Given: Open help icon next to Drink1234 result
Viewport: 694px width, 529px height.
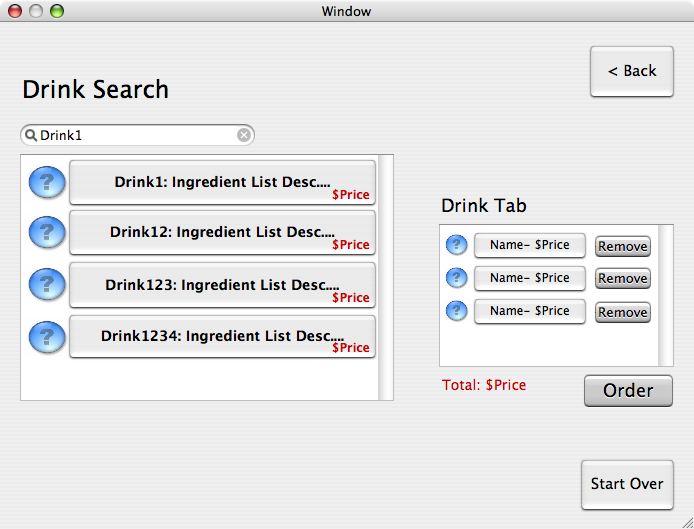Looking at the screenshot, I should [x=47, y=336].
